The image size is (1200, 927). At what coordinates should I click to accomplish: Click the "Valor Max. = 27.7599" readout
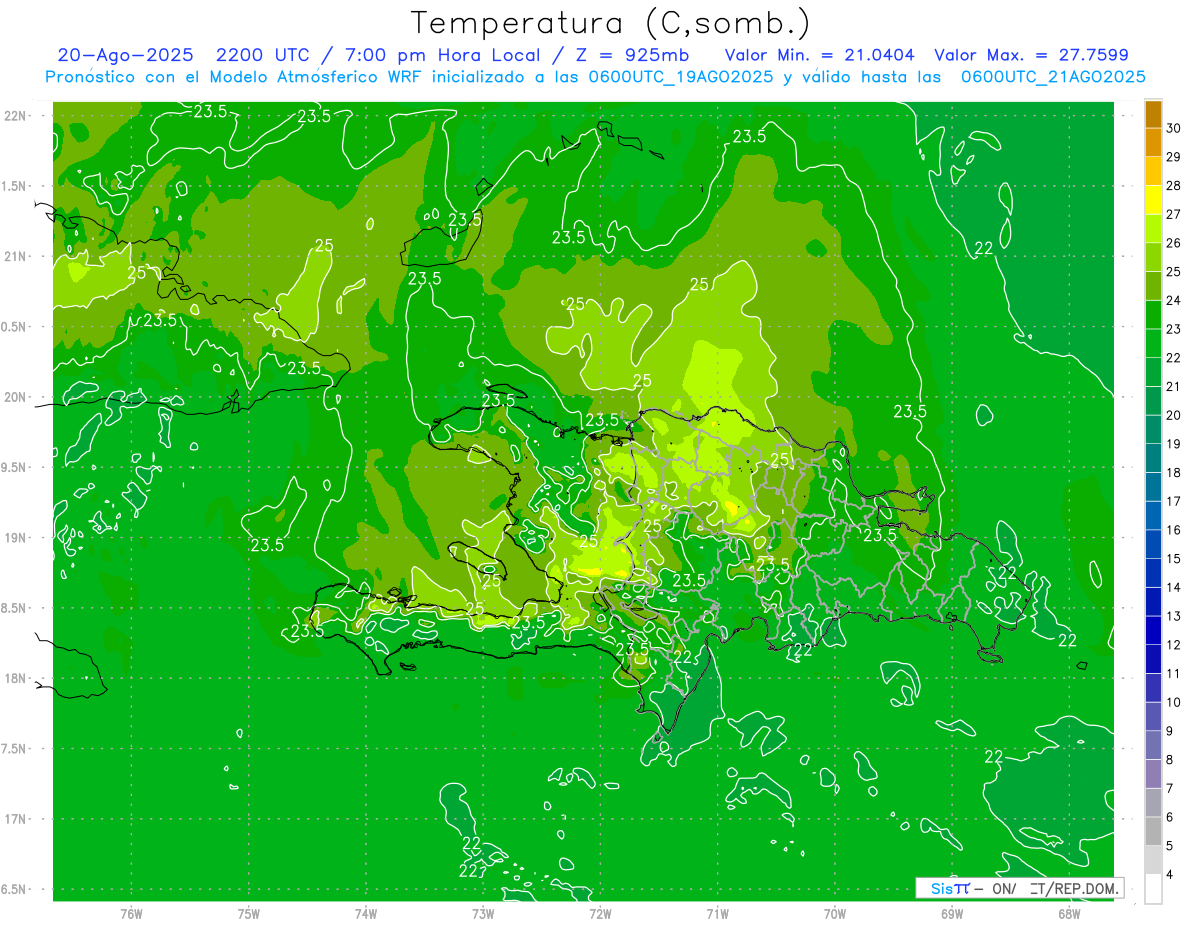[x=1031, y=55]
